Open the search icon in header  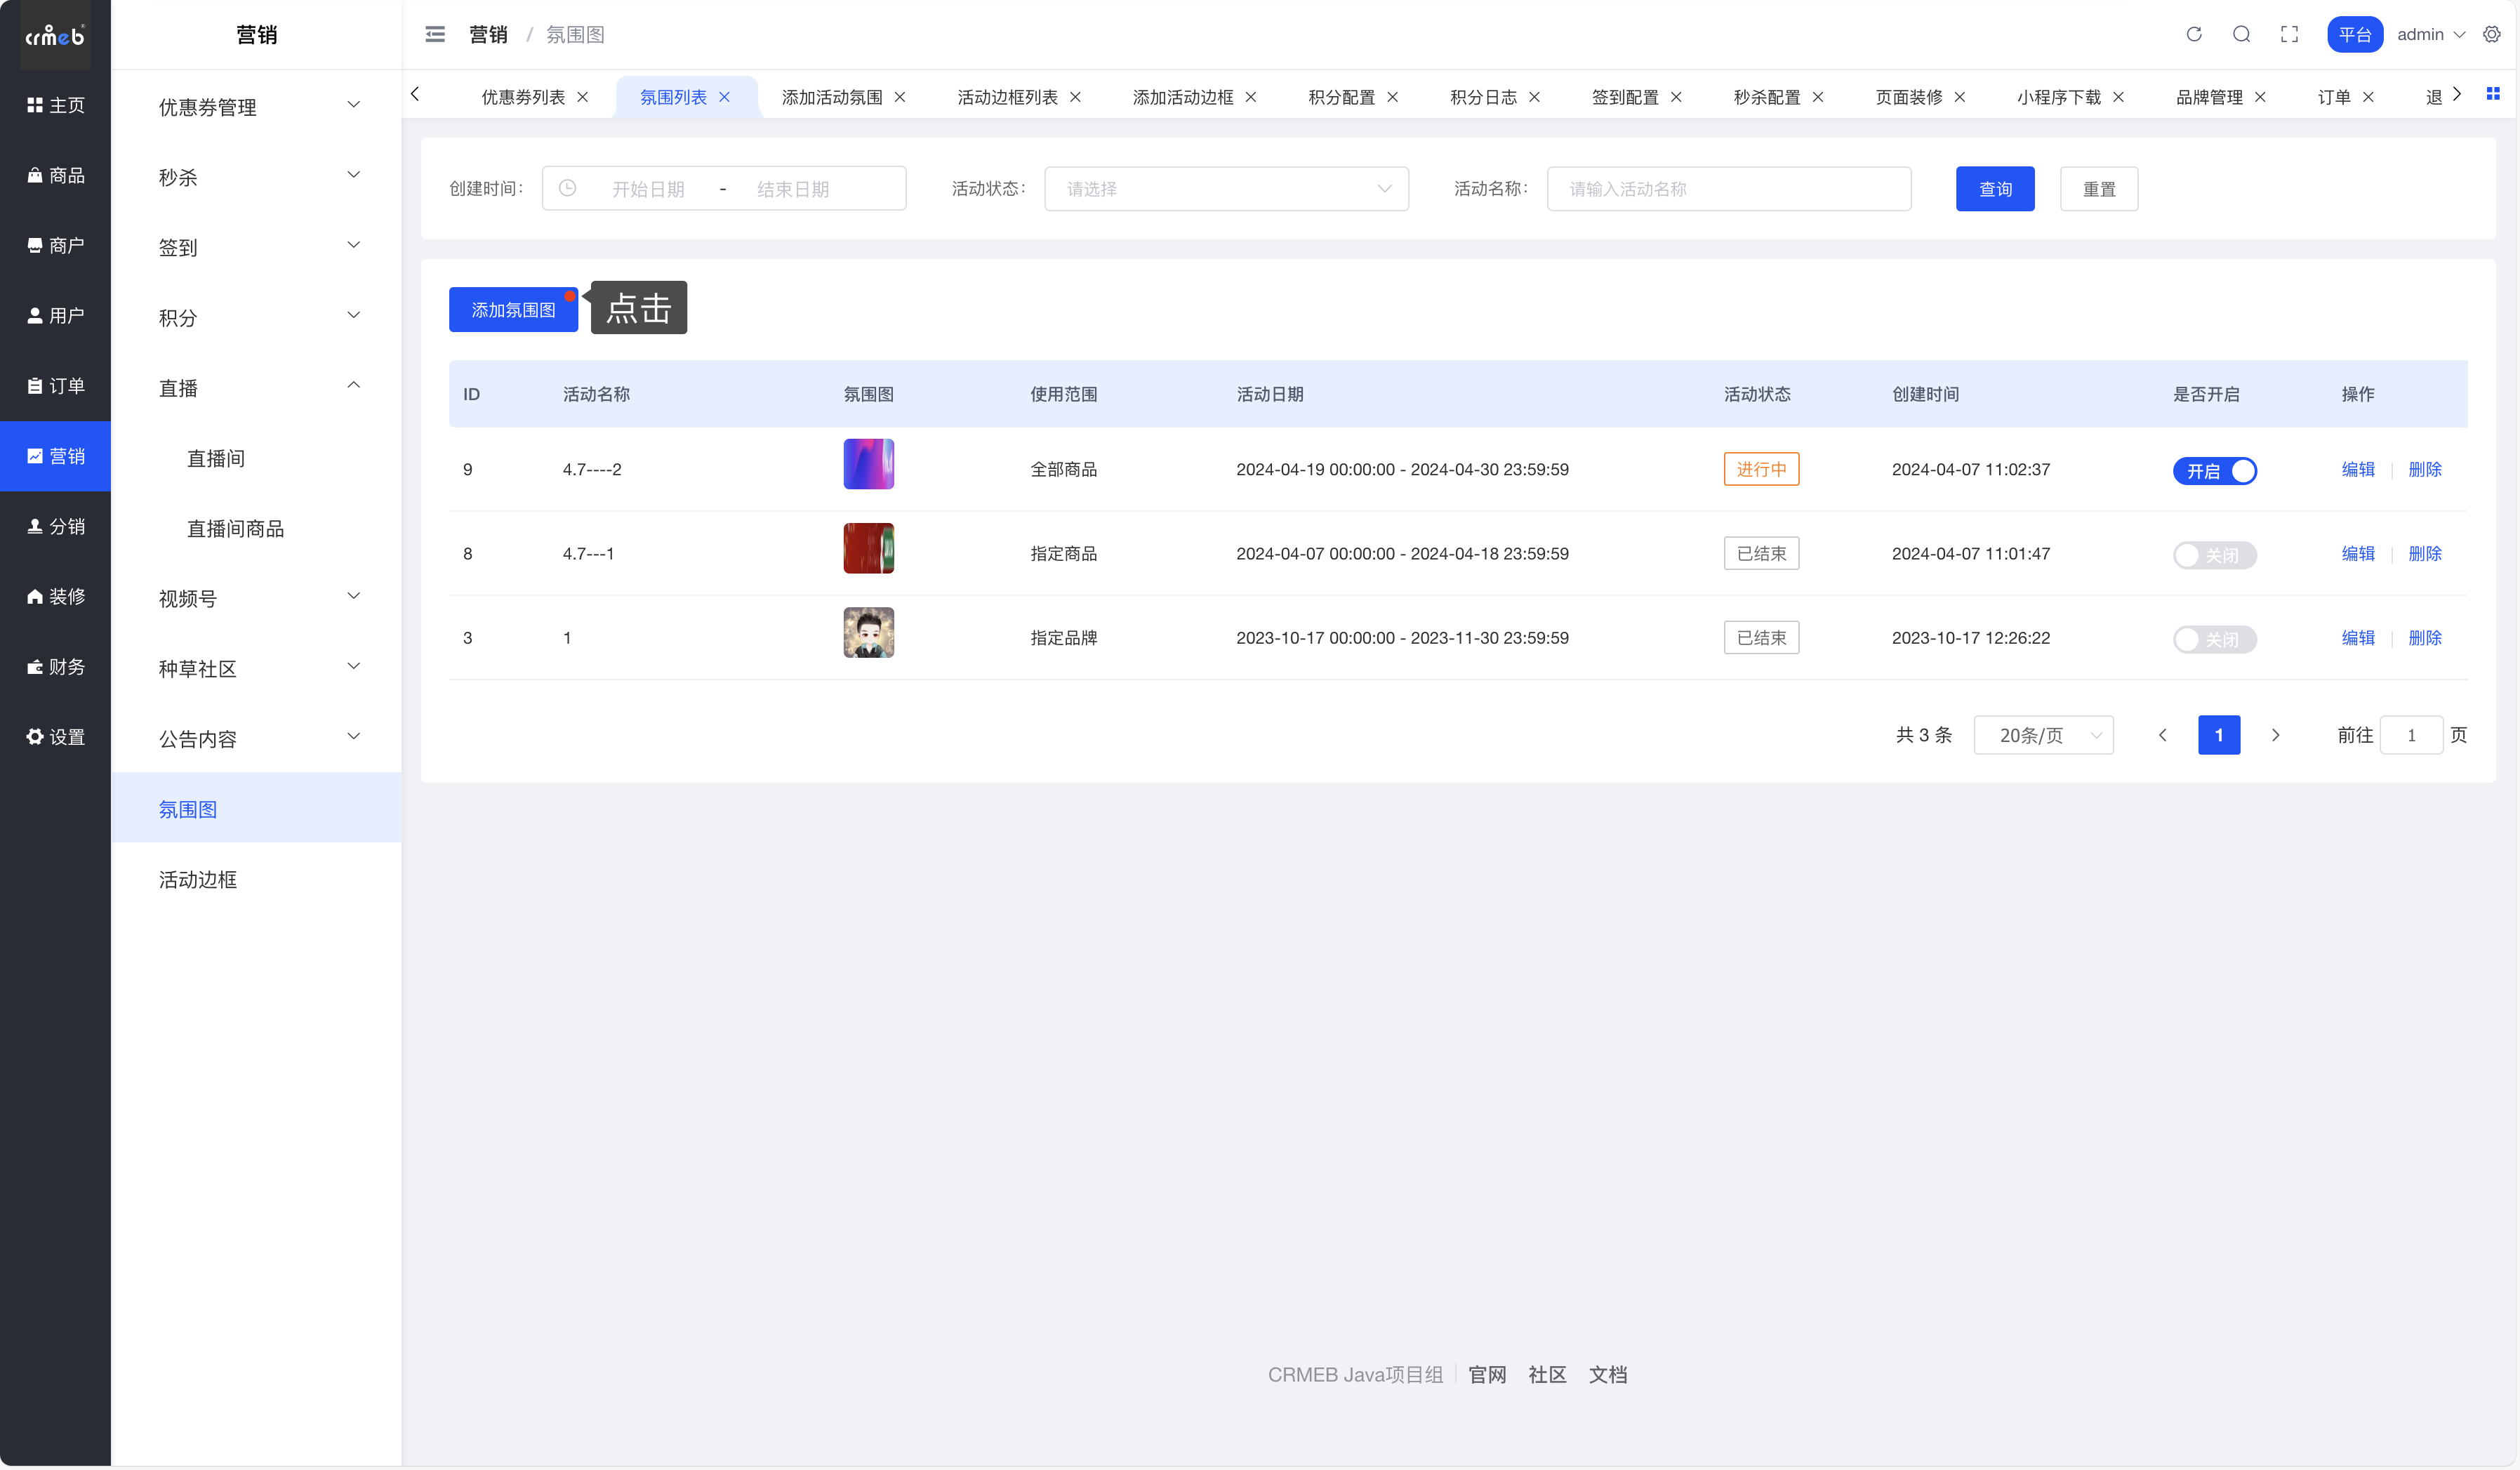point(2241,34)
